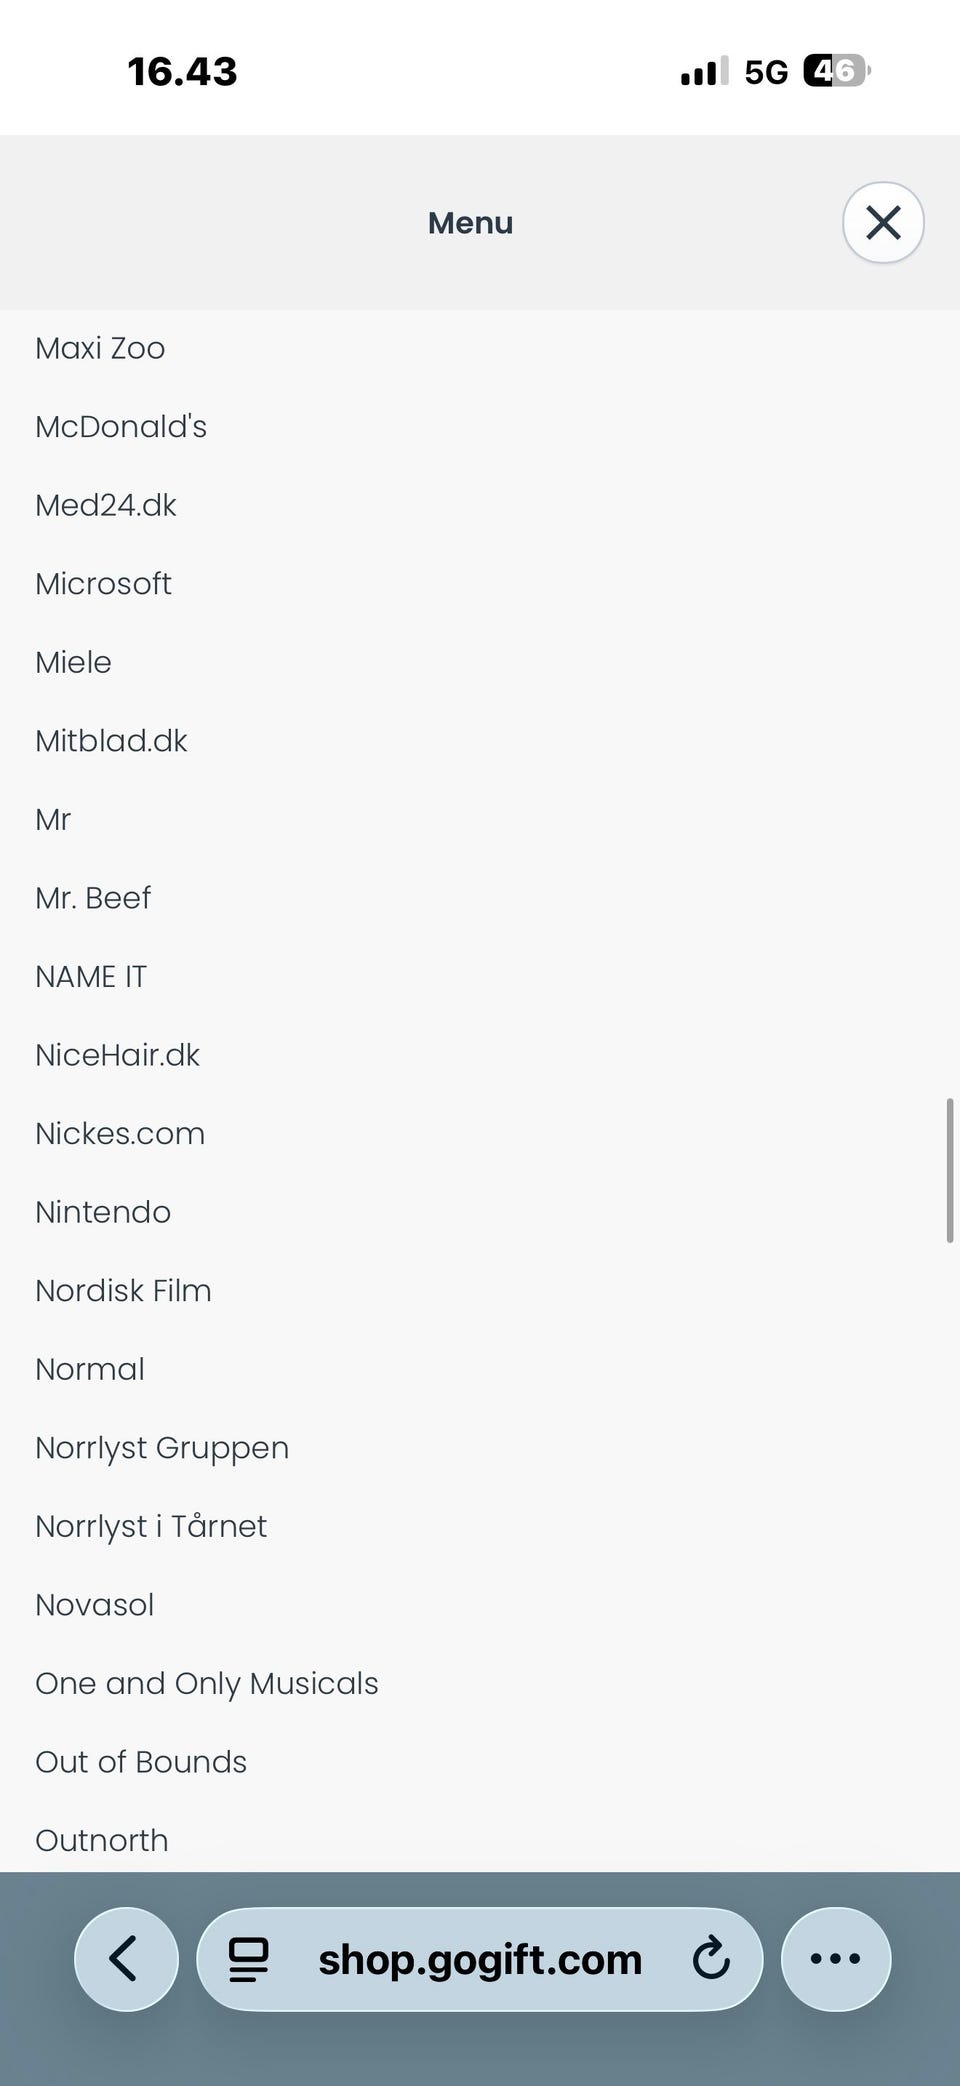Go to Med24.dk
Viewport: 960px width, 2086px height.
pos(106,505)
